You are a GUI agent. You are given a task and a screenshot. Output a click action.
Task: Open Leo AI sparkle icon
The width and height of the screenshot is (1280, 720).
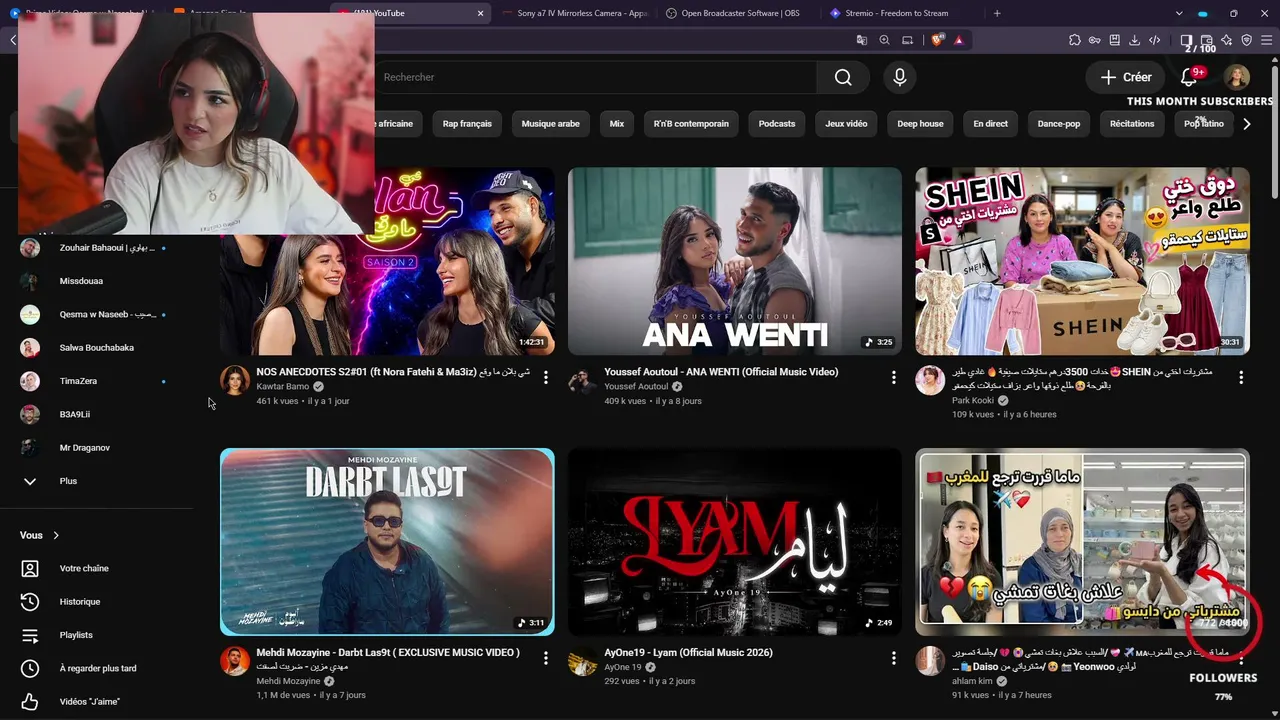[1226, 40]
